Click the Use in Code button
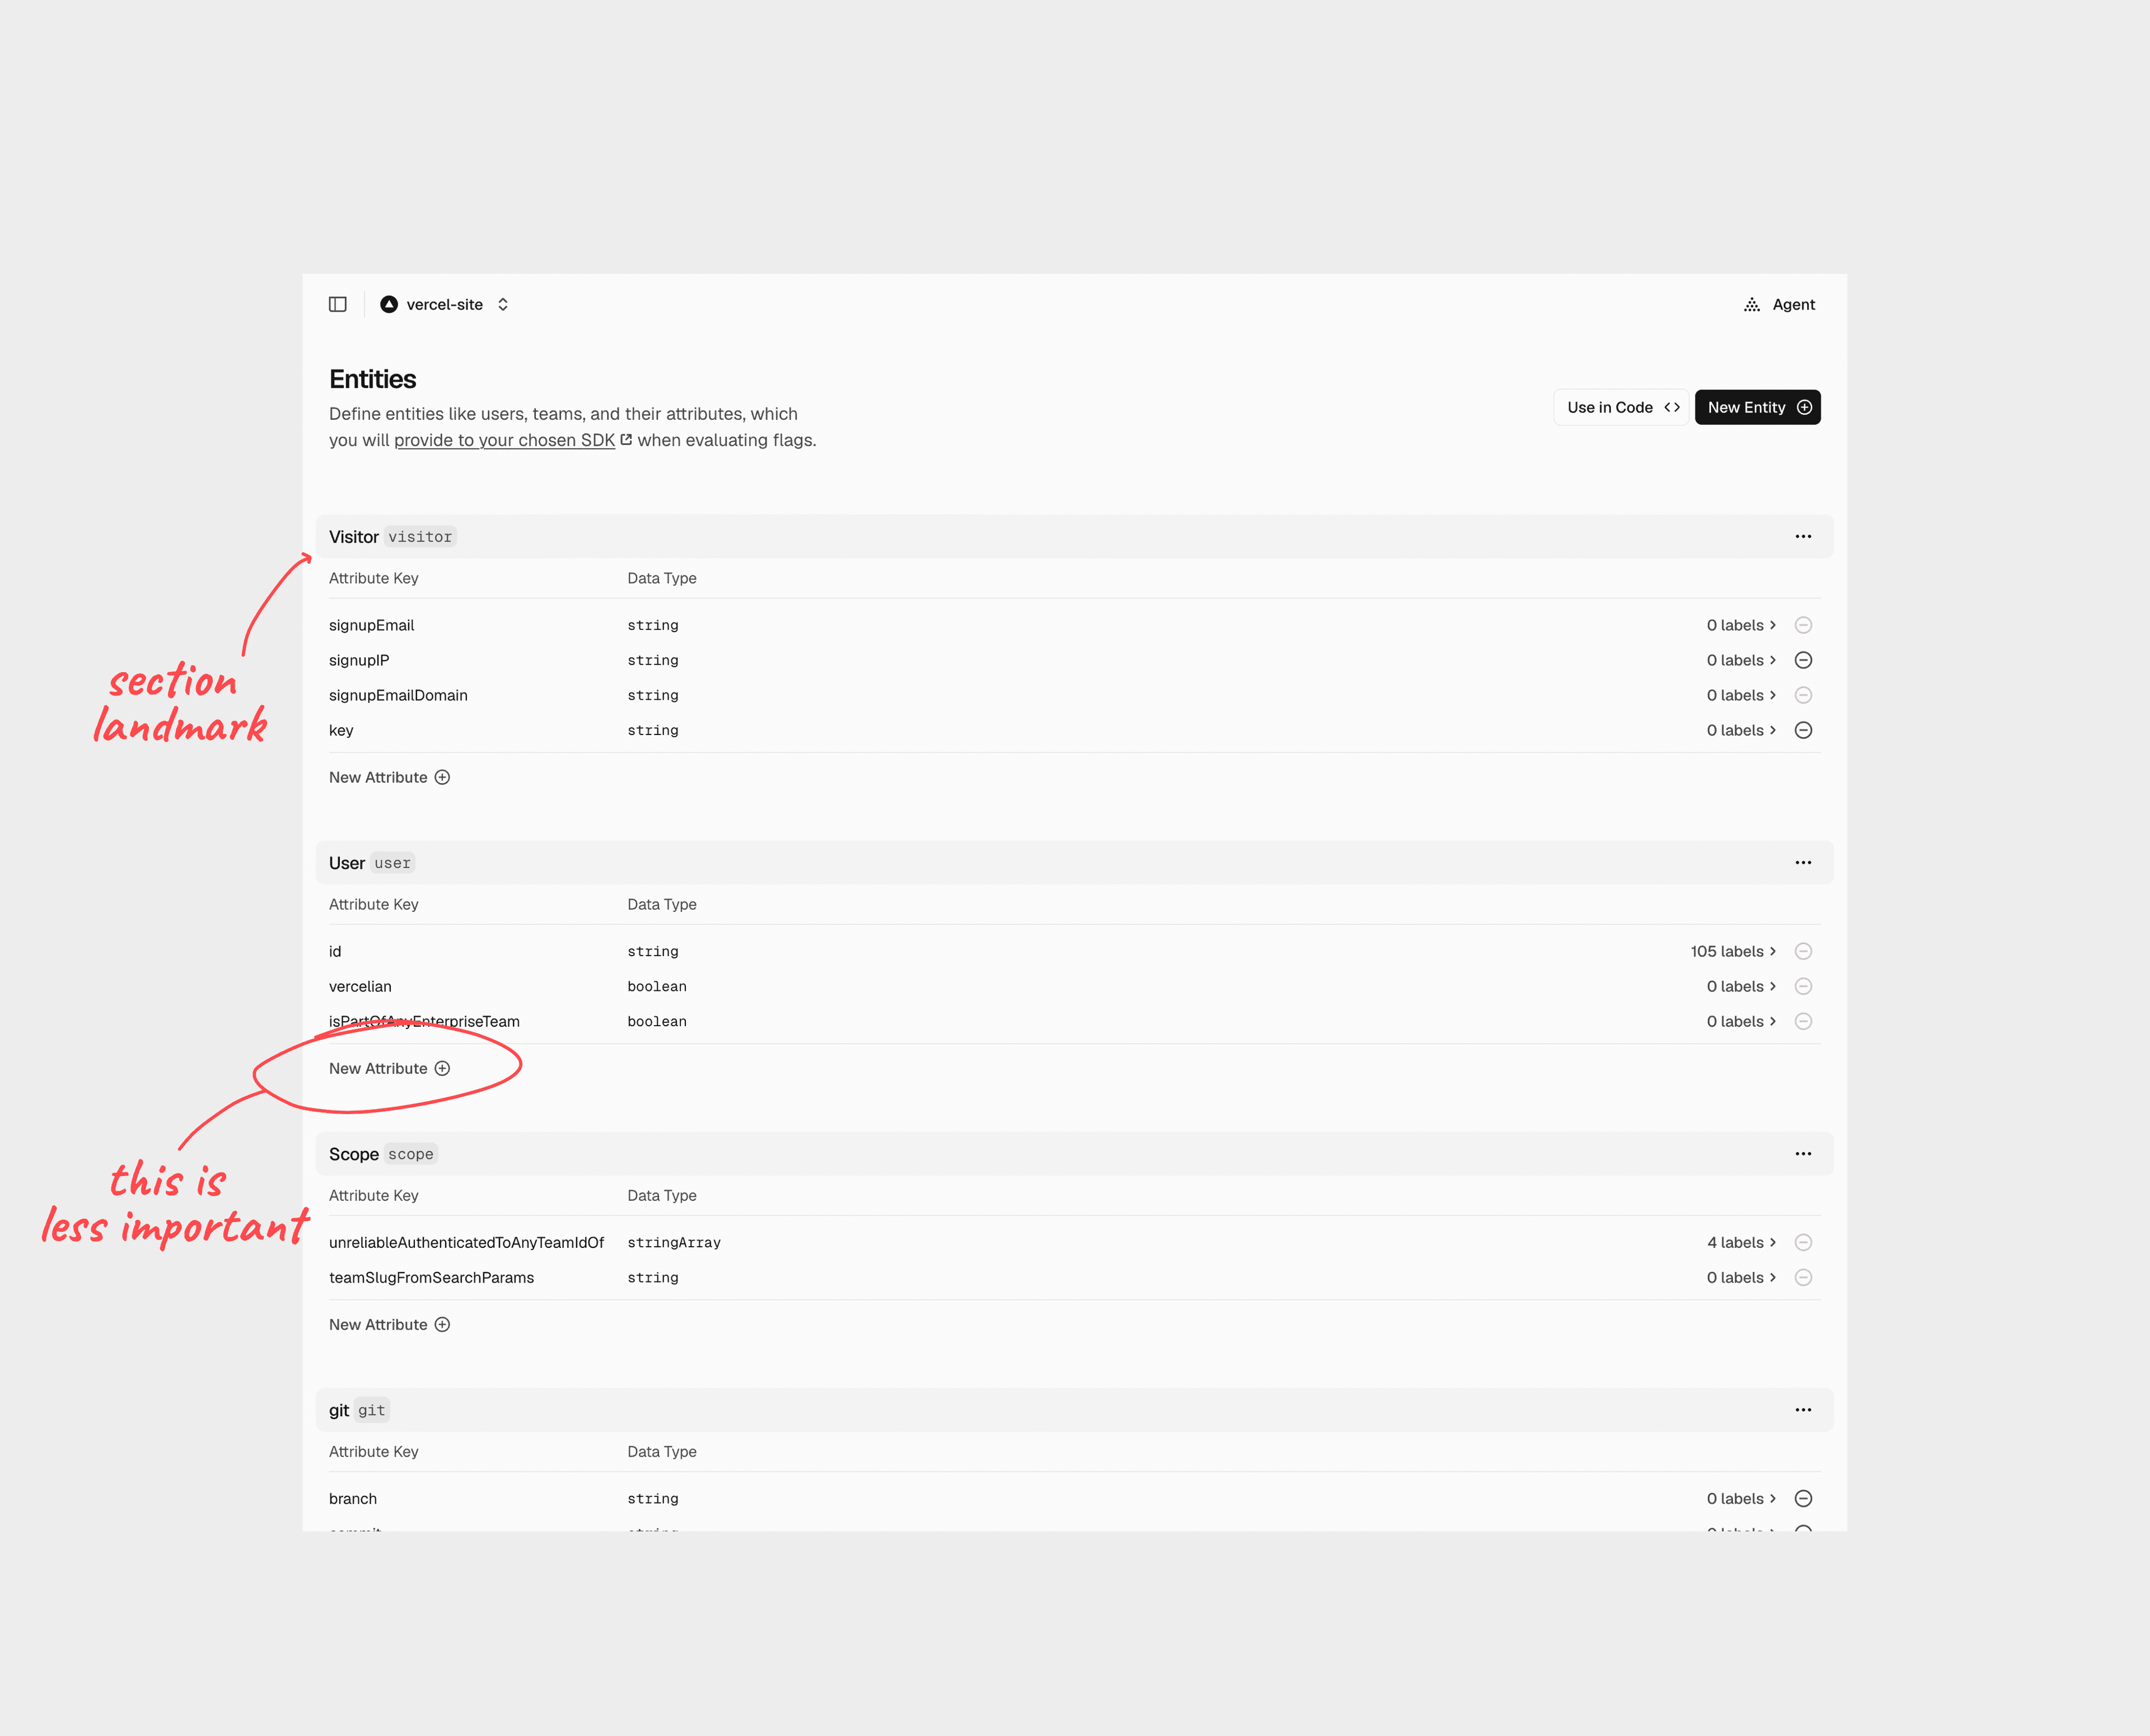Screen dimensions: 2150x1736 (1621, 407)
